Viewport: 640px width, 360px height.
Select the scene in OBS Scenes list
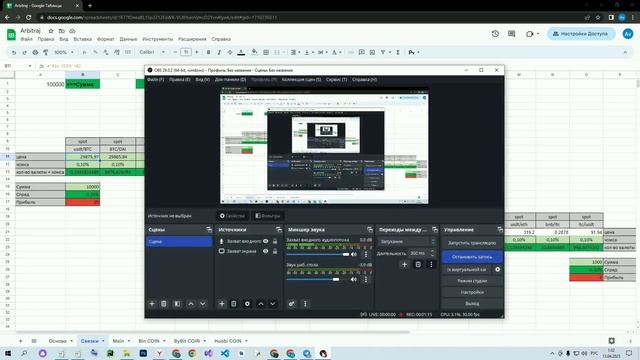[179, 242]
